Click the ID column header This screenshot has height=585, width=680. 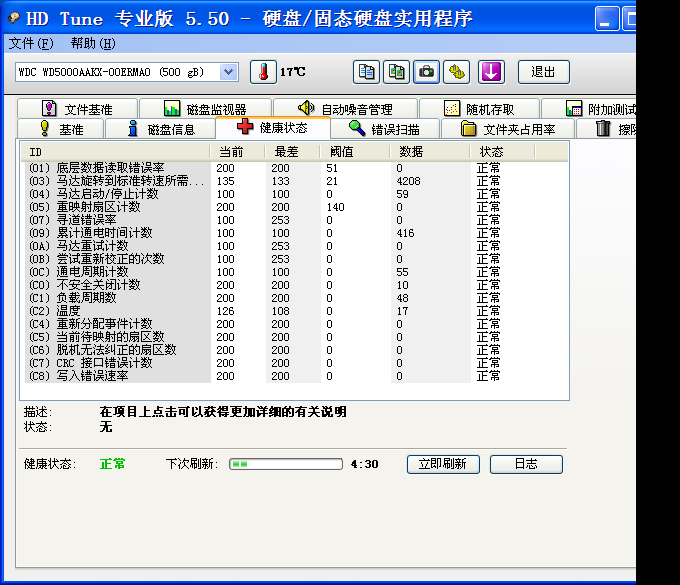[x=115, y=152]
